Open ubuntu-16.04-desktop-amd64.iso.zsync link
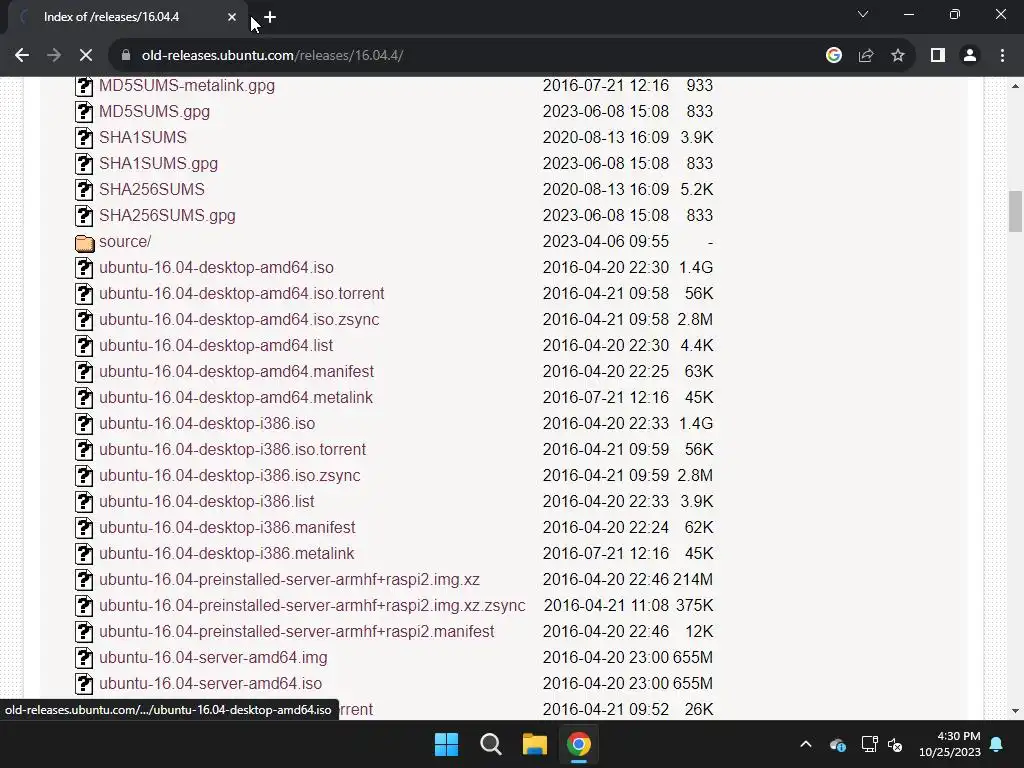The width and height of the screenshot is (1024, 768). (x=239, y=319)
